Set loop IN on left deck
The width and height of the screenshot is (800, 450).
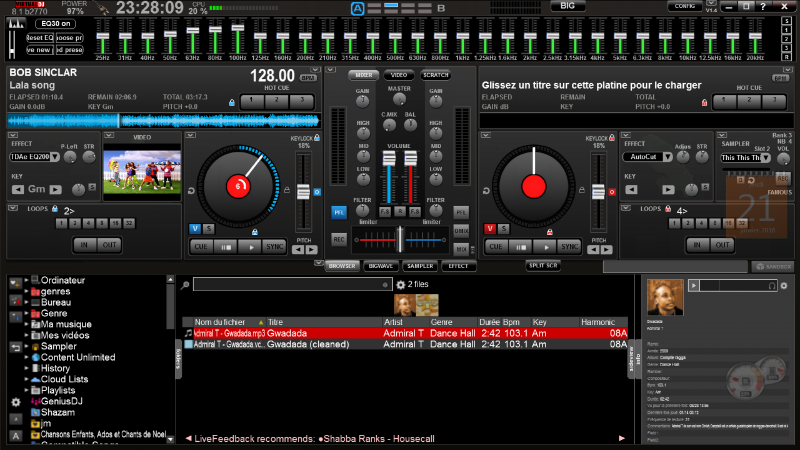point(84,245)
